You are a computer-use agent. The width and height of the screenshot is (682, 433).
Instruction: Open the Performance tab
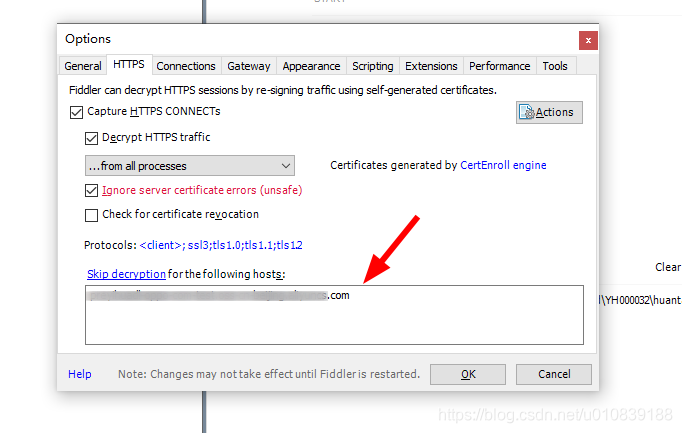pos(500,66)
